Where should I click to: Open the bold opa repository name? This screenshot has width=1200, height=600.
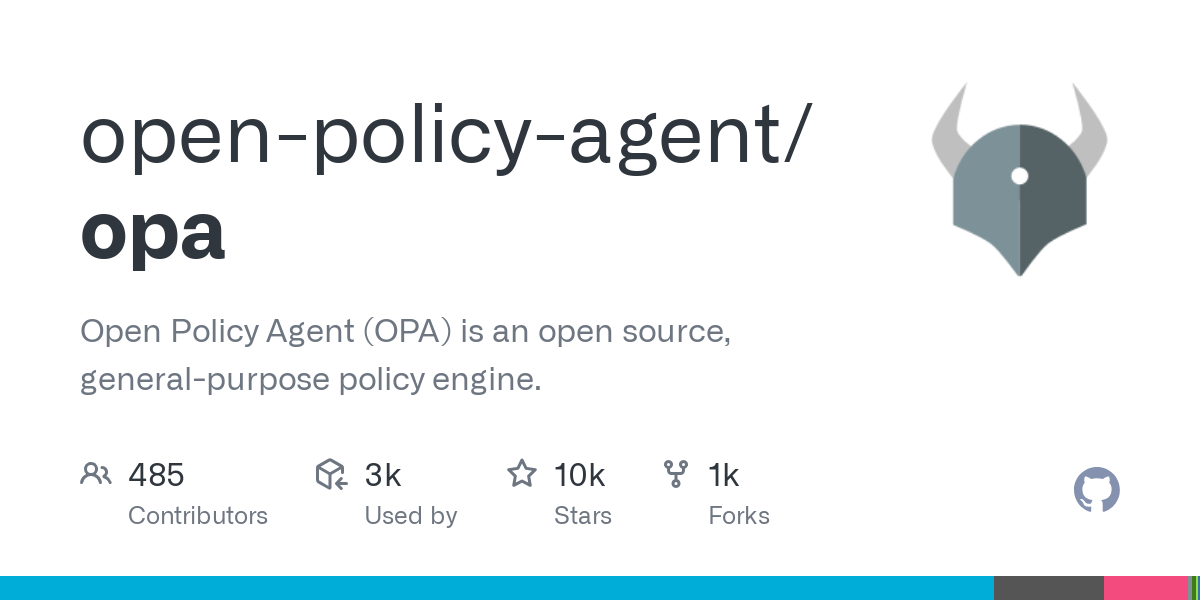[153, 232]
